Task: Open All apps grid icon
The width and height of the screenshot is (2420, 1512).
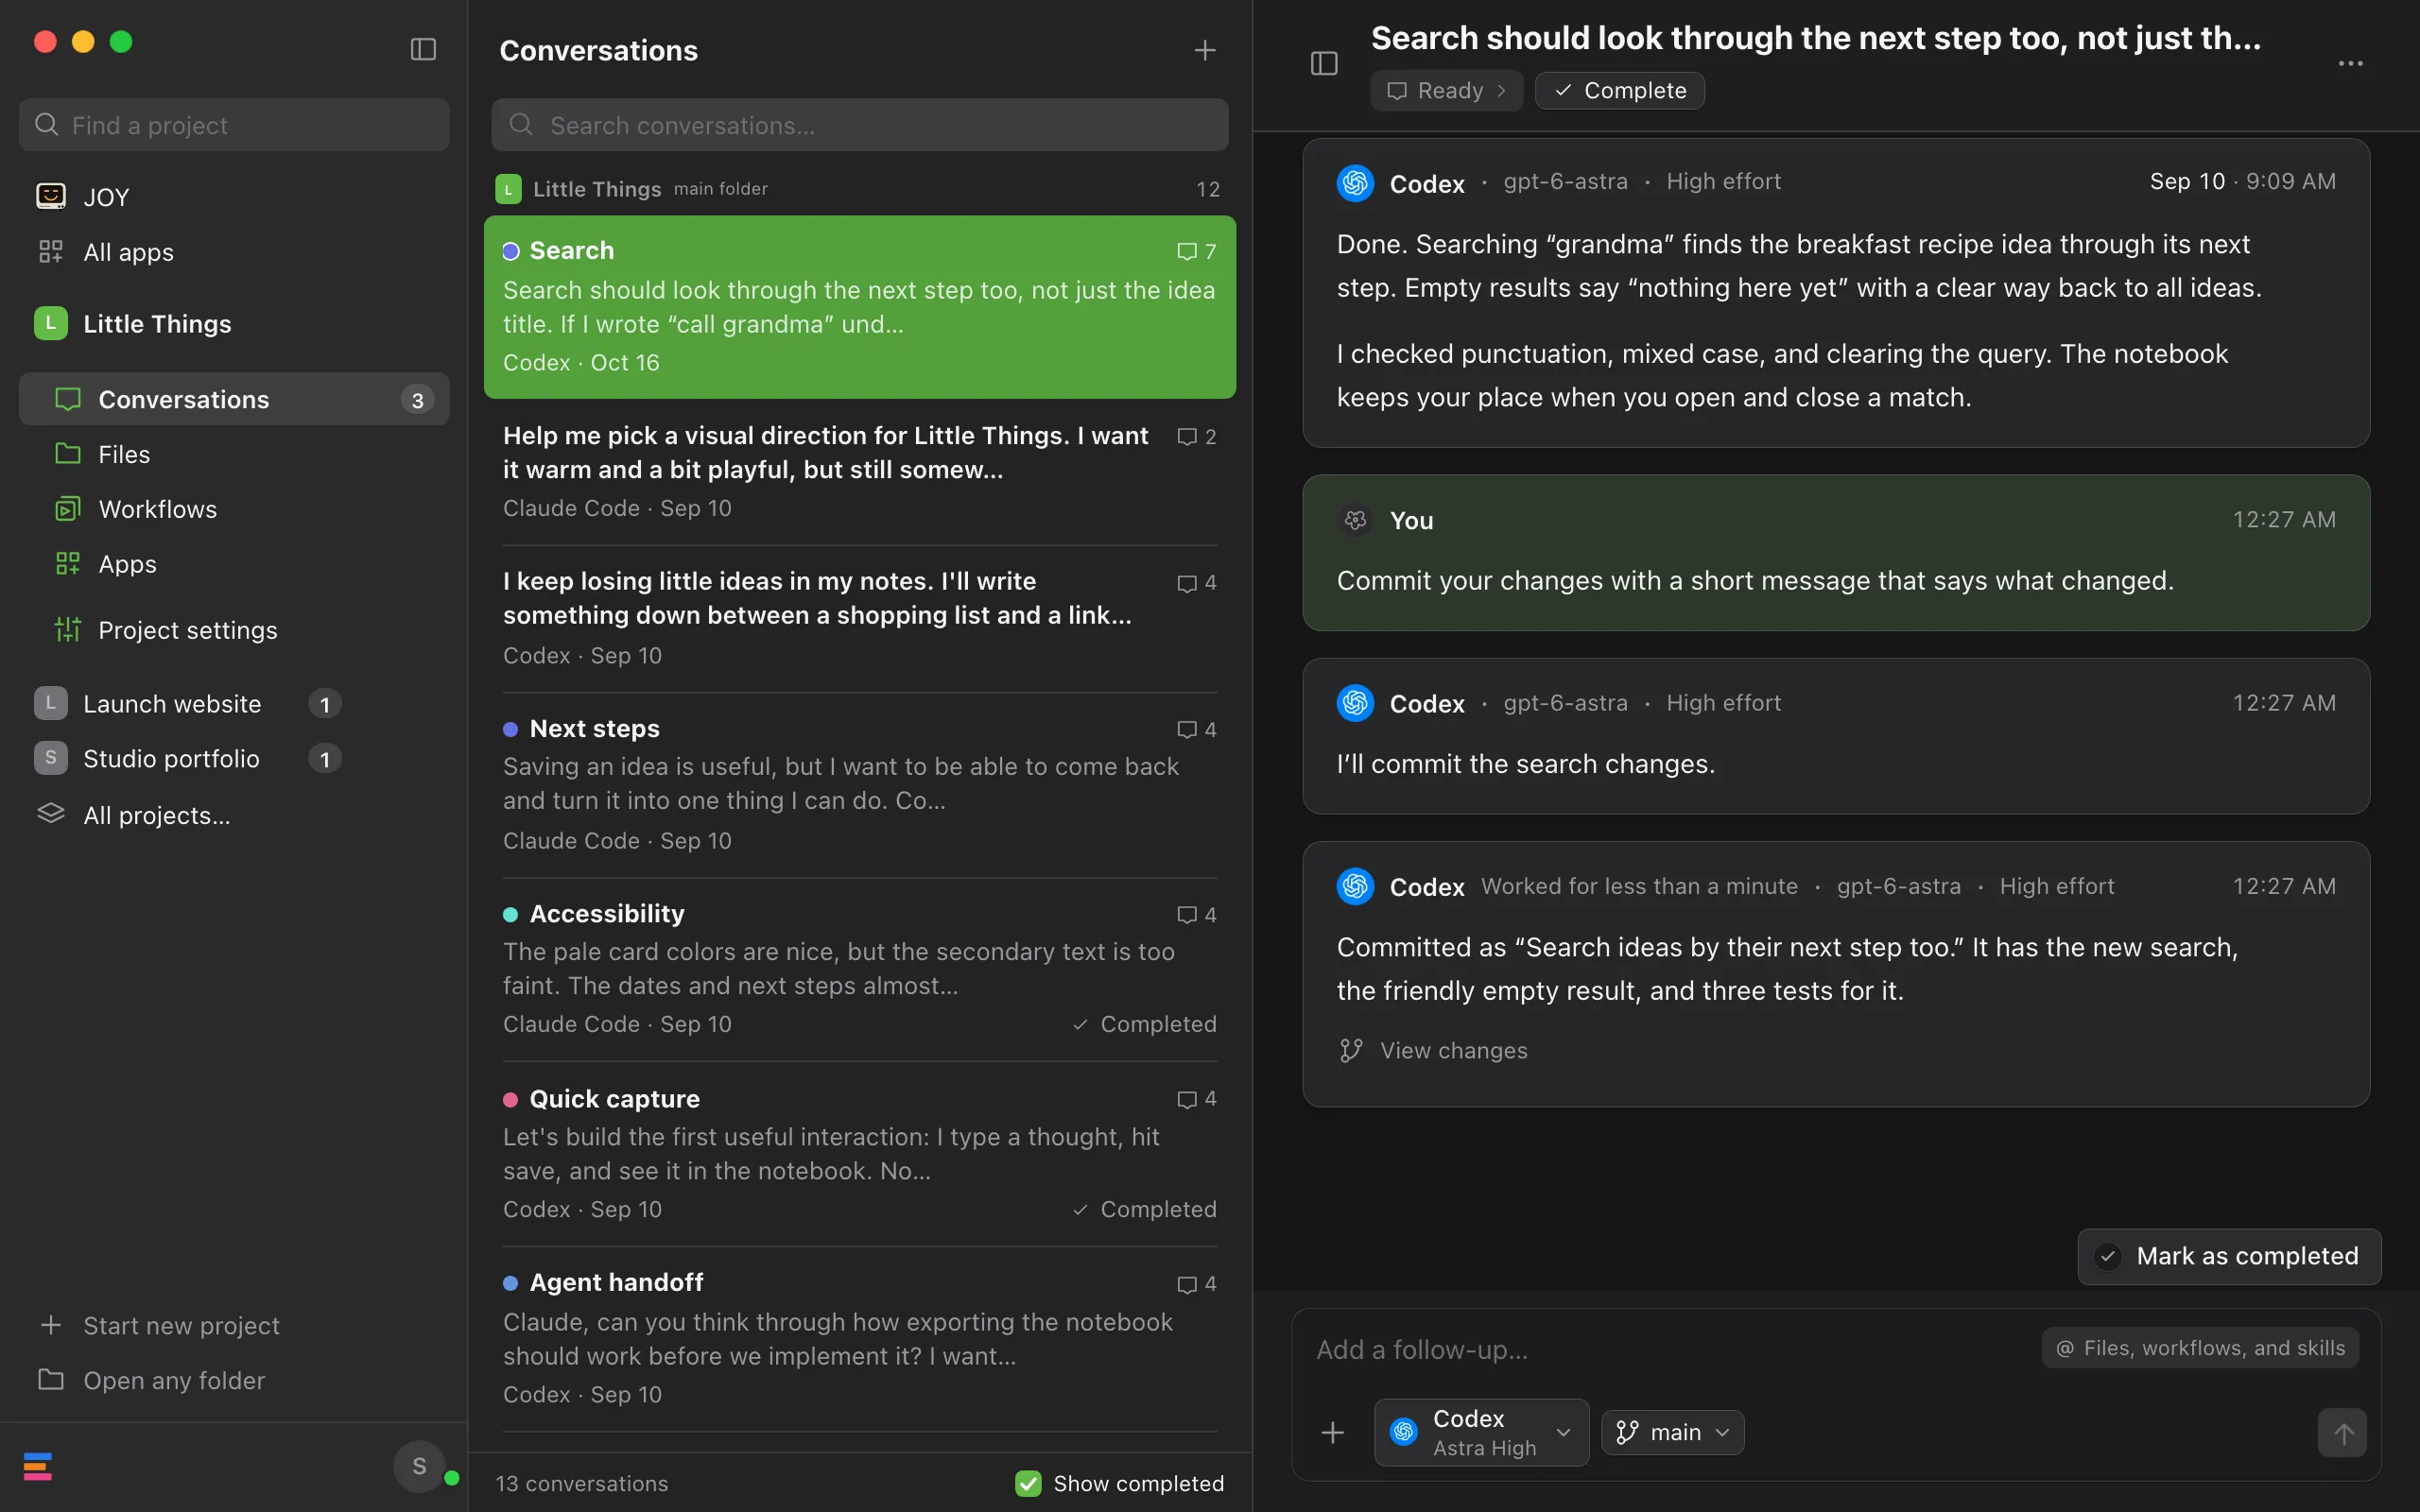Action: 51,252
